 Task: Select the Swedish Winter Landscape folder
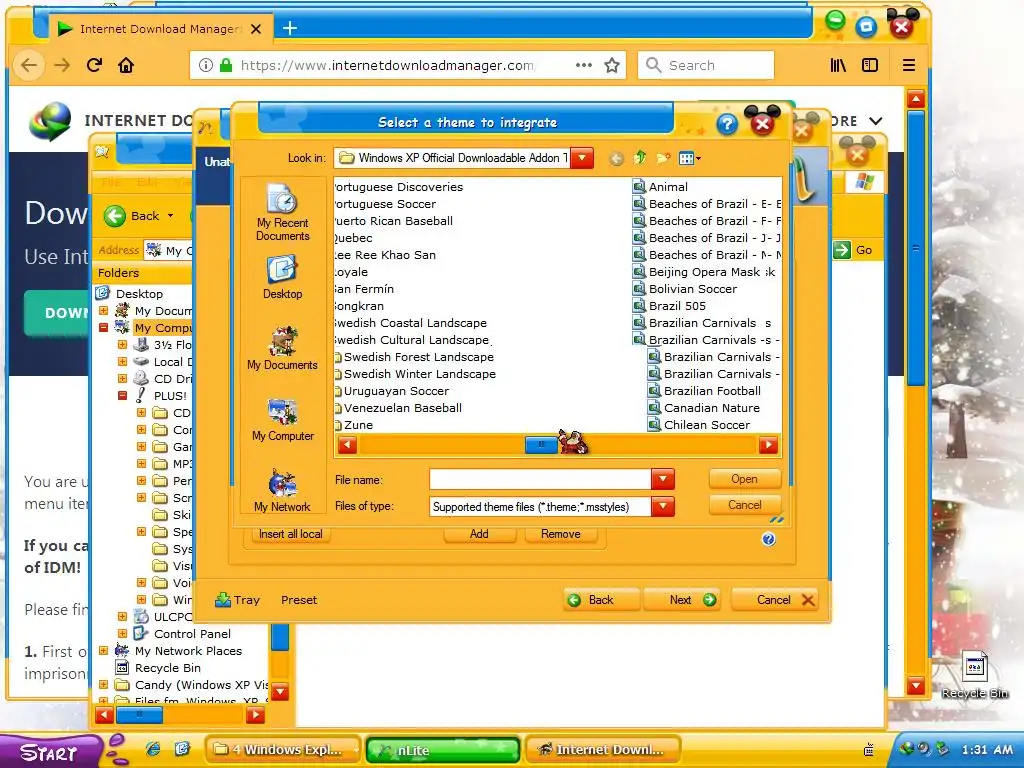point(415,374)
